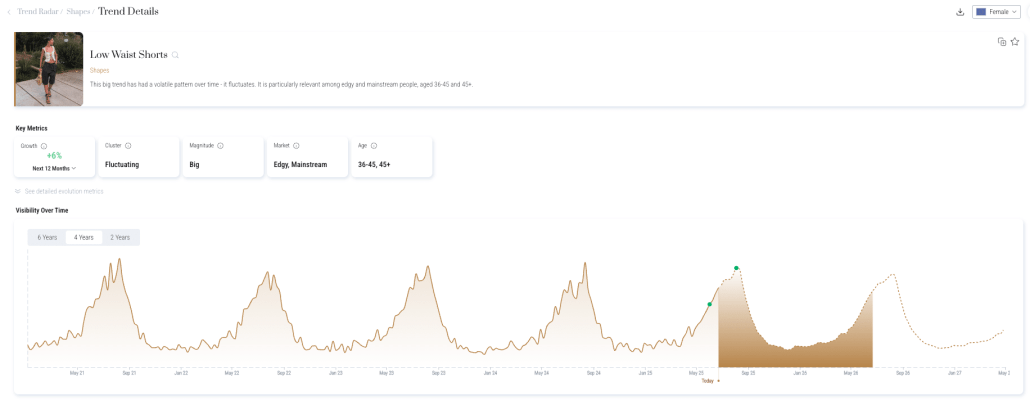The height and width of the screenshot is (405, 1030).
Task: Expand See detailed evolution metrics
Action: (63, 191)
